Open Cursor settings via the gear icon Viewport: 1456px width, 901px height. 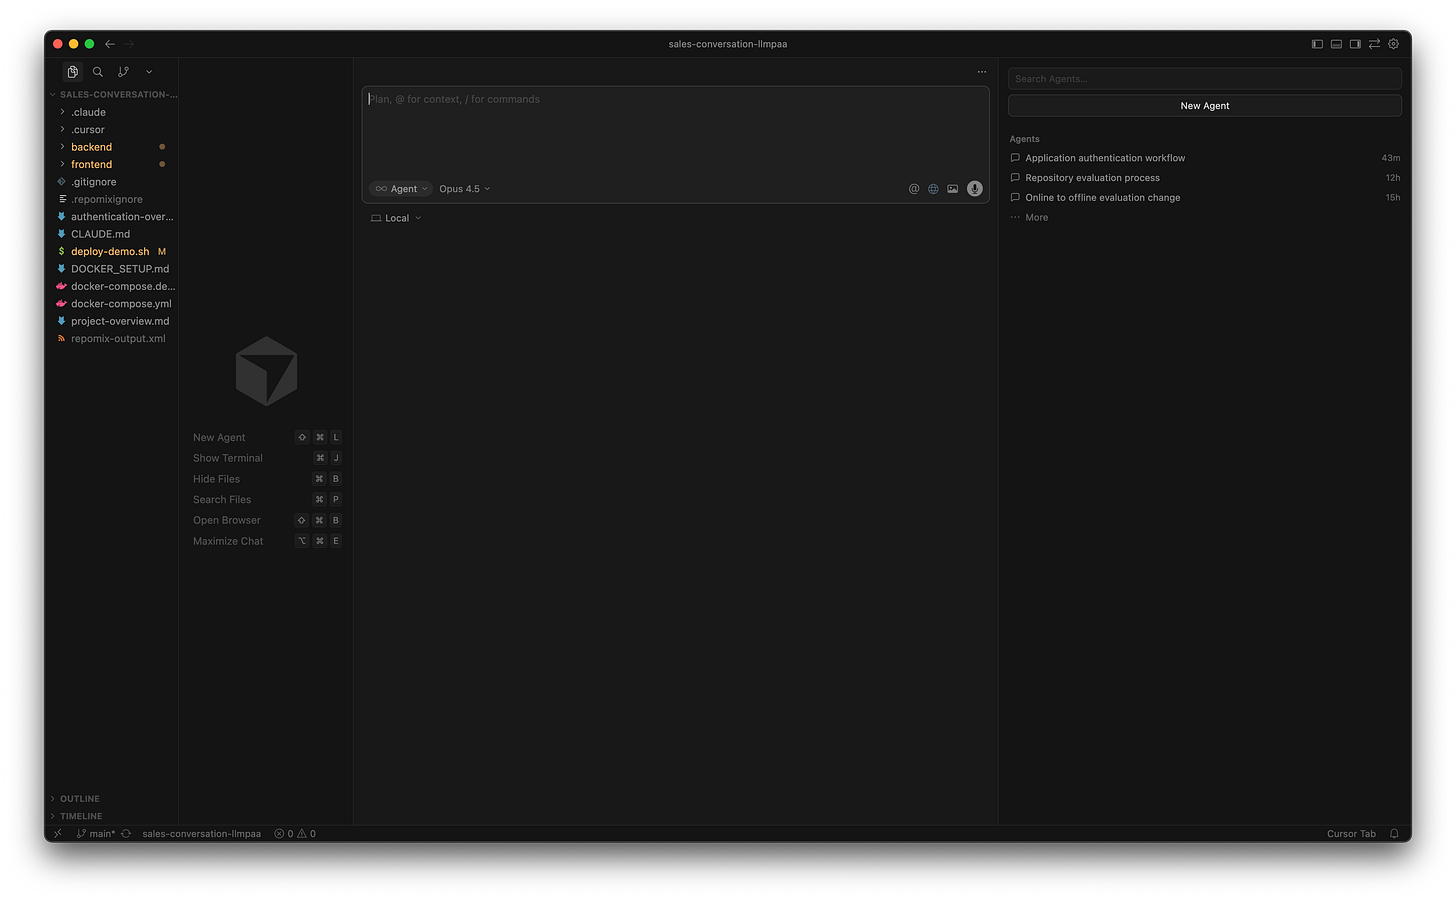click(x=1393, y=44)
